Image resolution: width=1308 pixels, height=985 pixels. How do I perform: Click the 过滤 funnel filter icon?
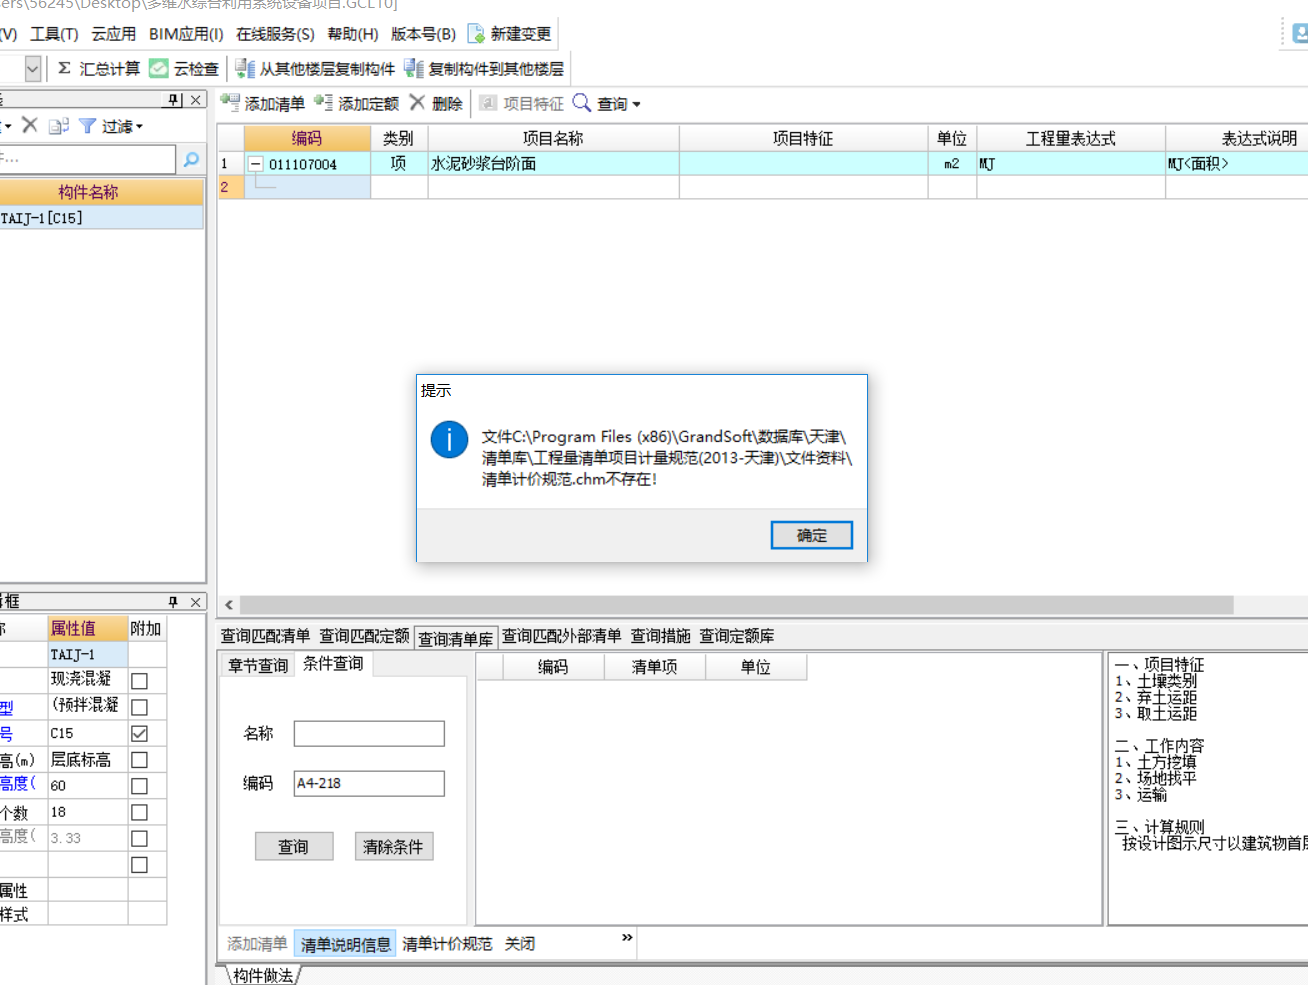coord(88,126)
